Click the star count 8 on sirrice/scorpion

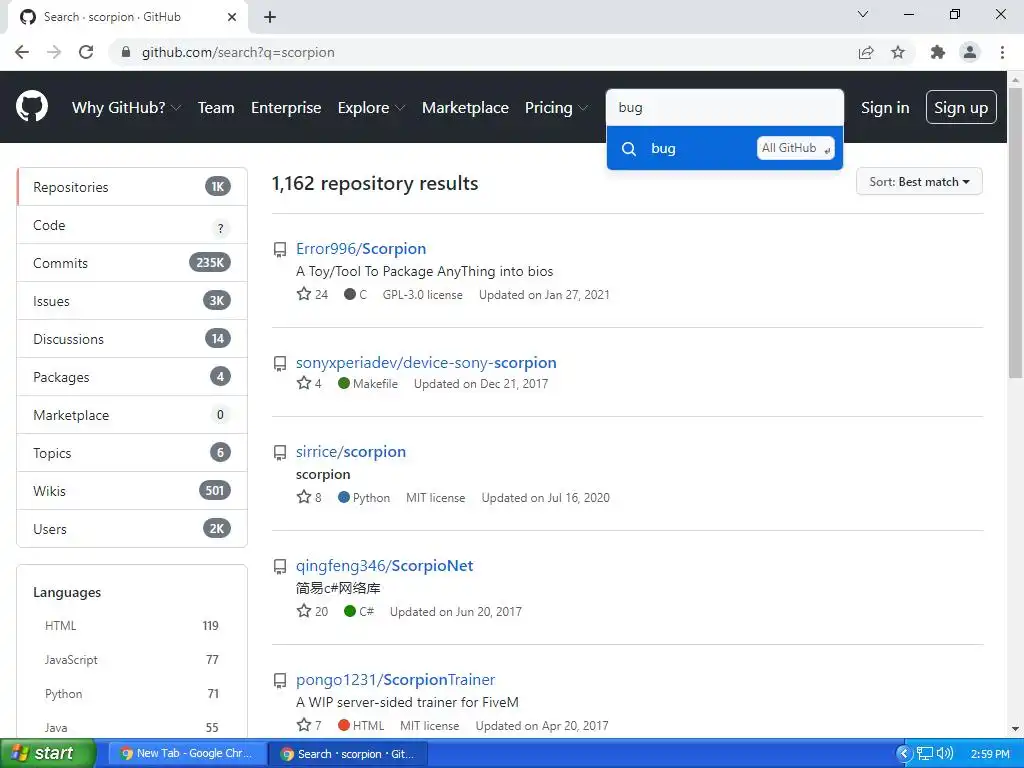click(x=309, y=498)
